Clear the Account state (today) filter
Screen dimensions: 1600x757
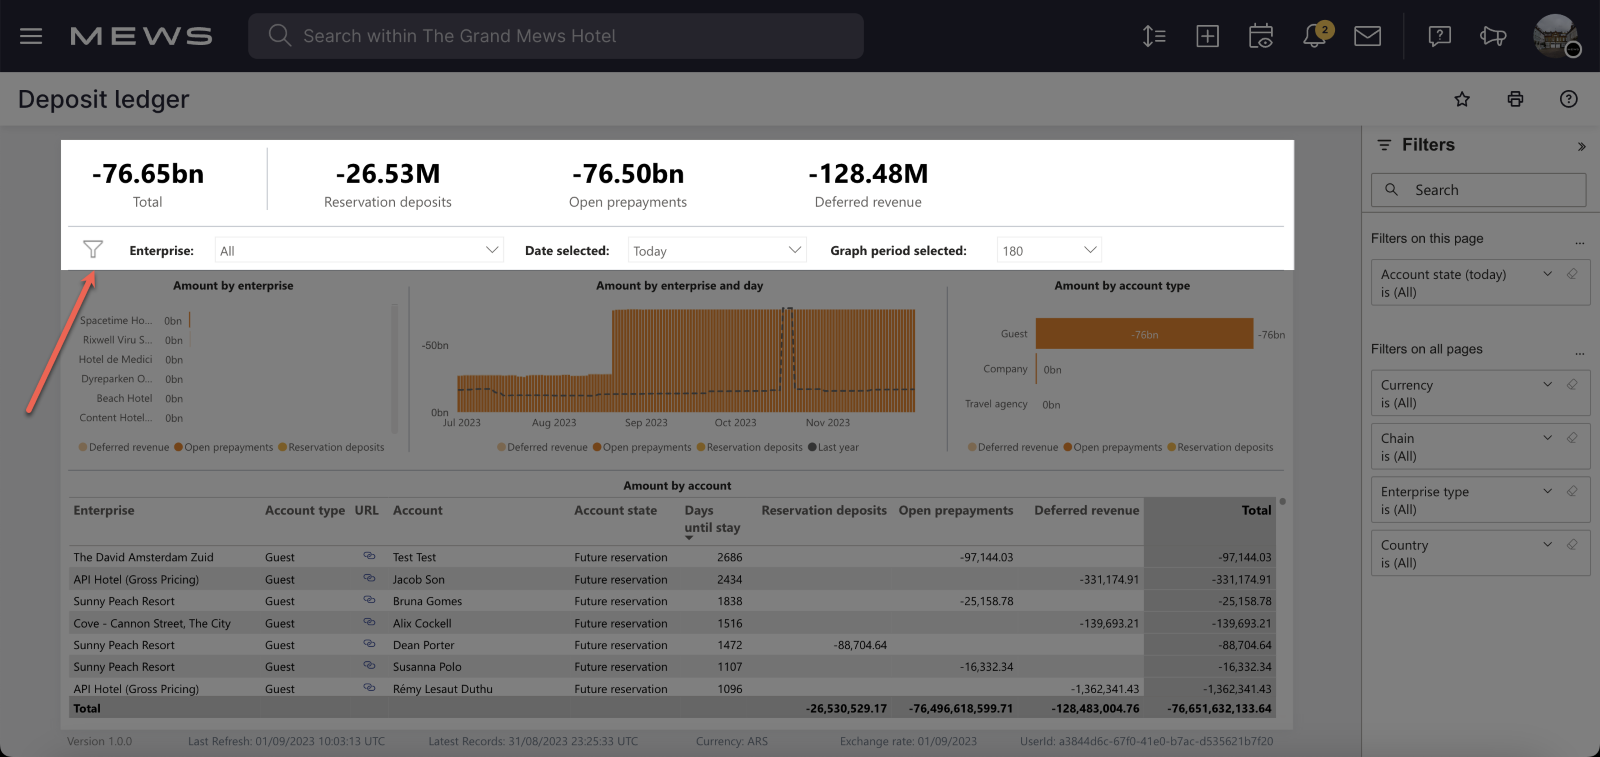click(1572, 274)
